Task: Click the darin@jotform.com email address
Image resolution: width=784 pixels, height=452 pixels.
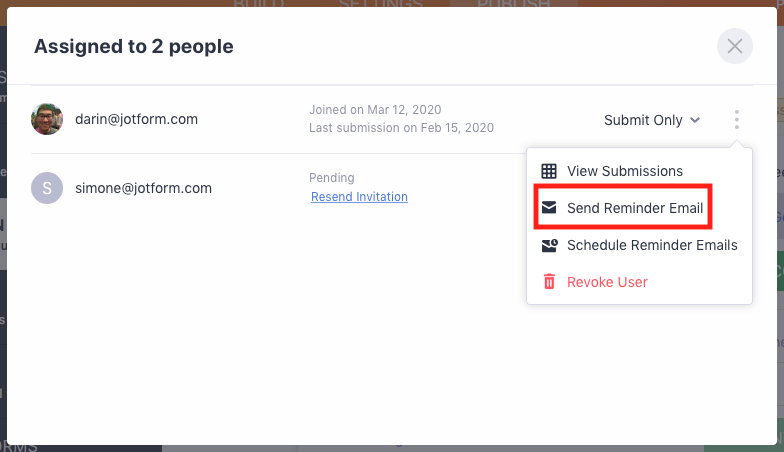Action: (136, 119)
